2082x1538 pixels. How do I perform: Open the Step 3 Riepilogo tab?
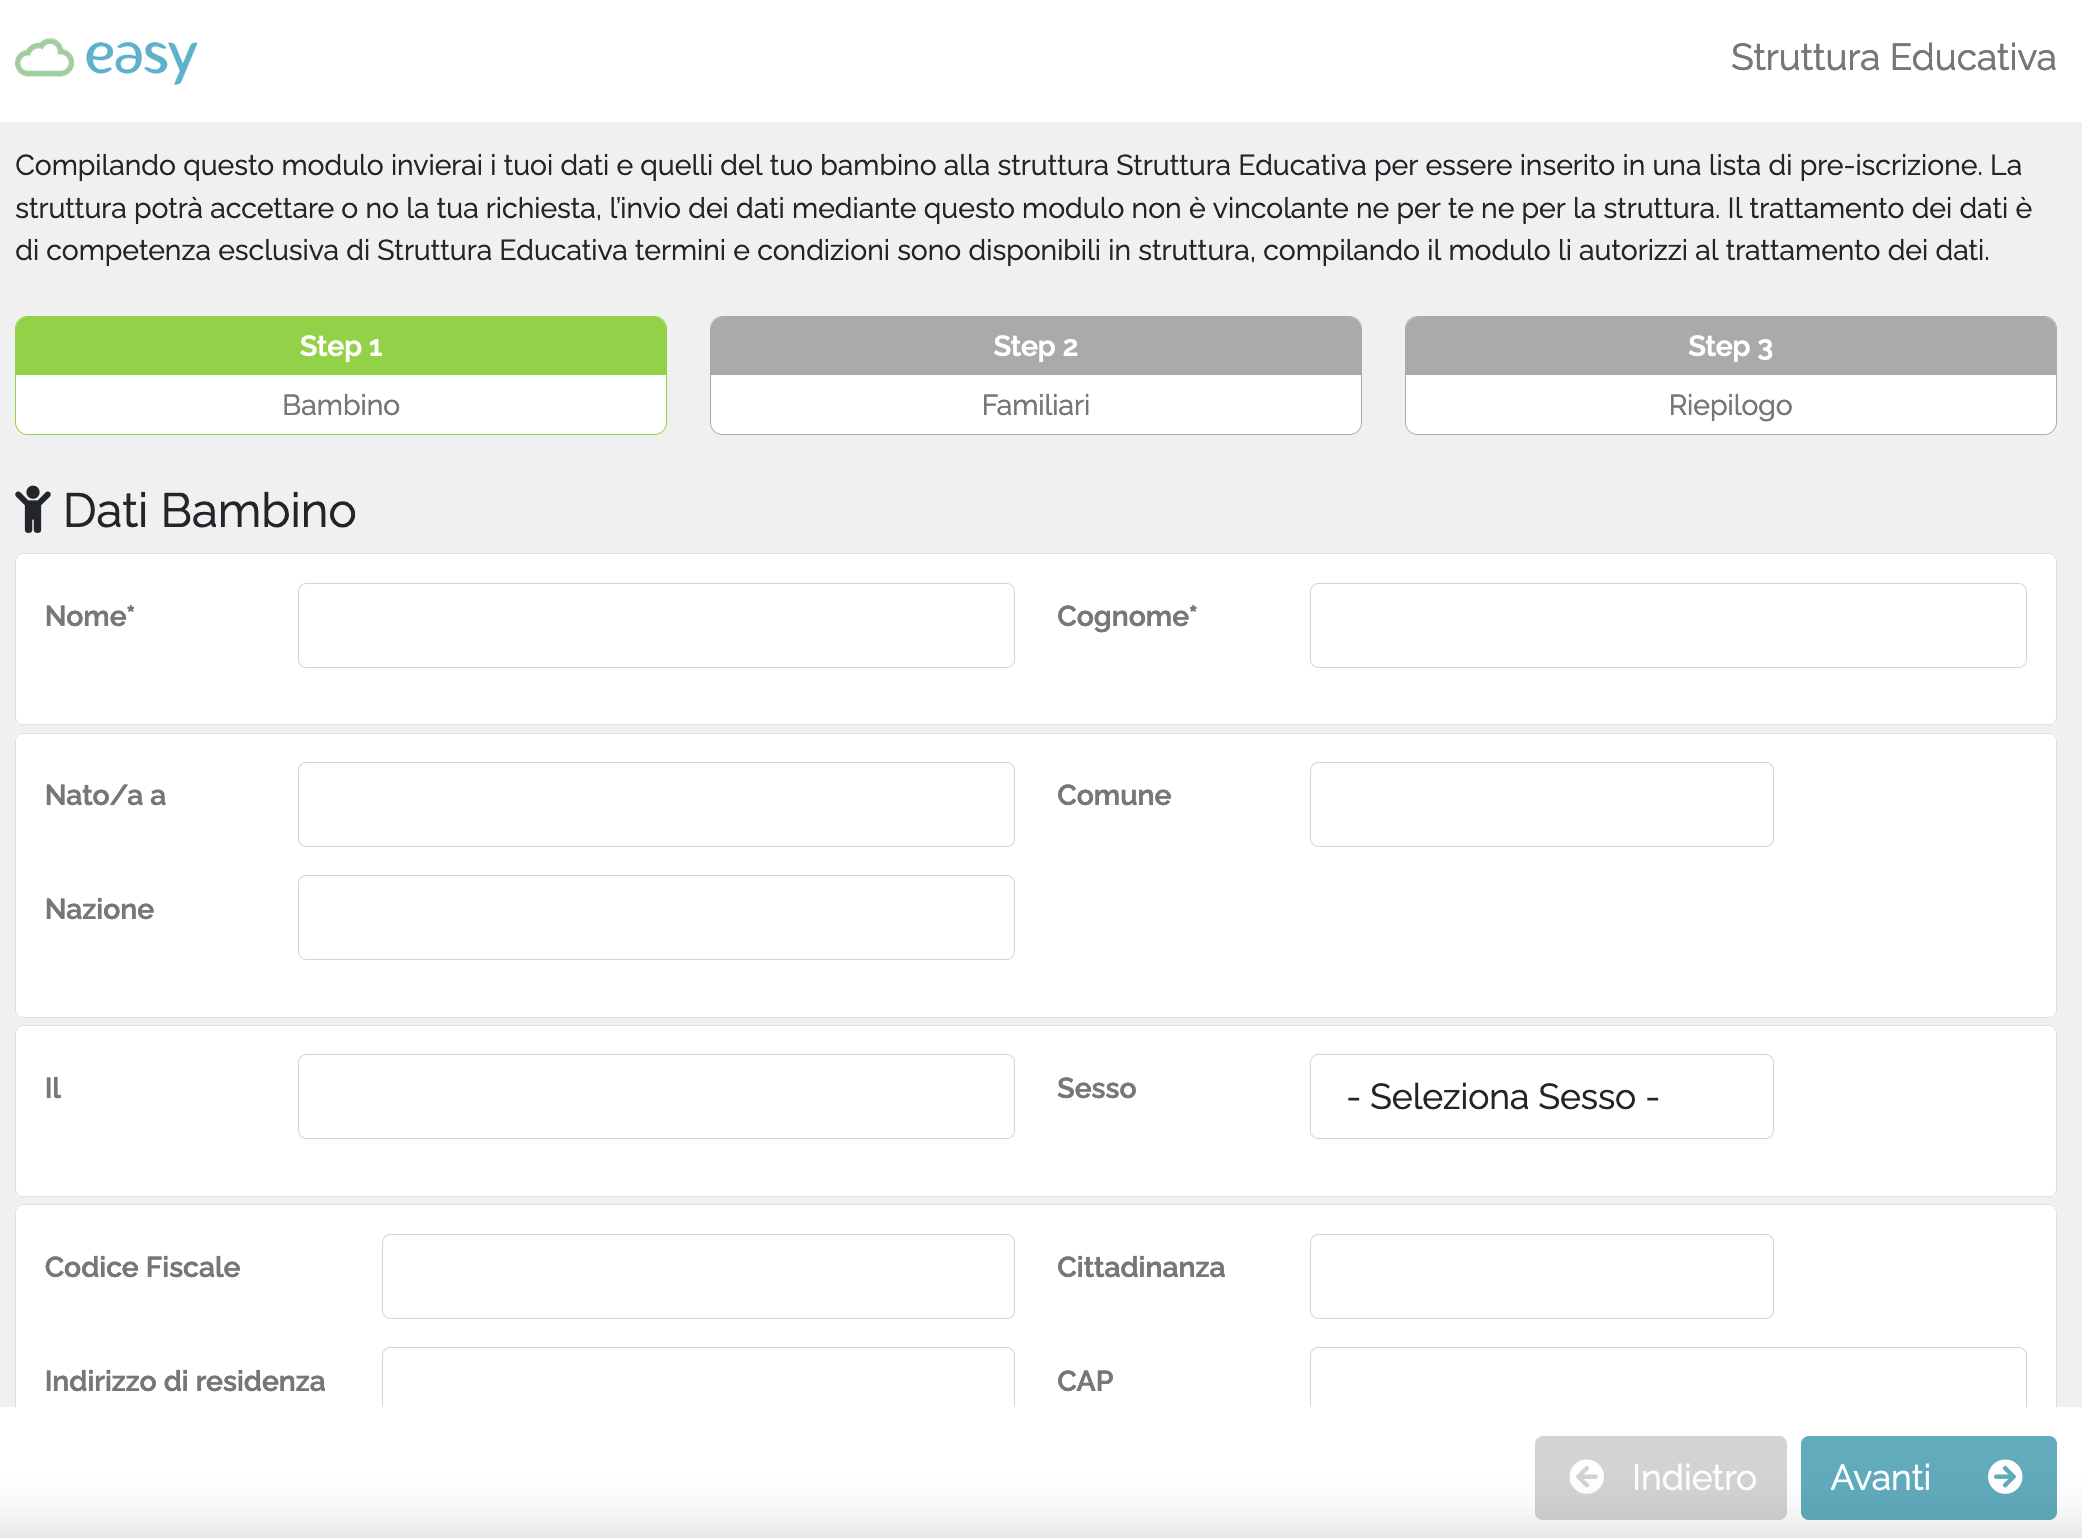point(1730,375)
